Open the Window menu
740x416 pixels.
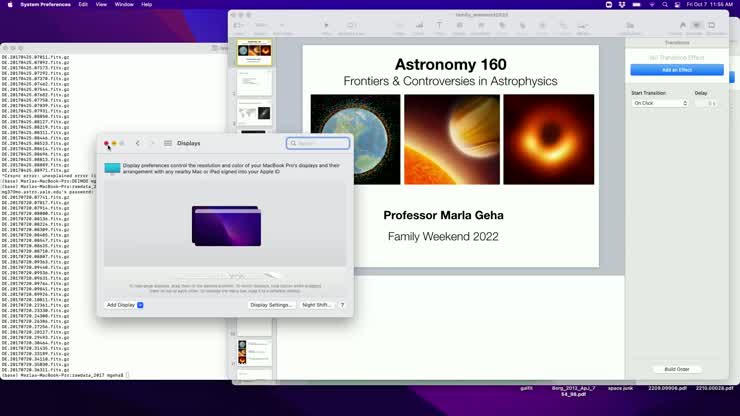coord(124,4)
